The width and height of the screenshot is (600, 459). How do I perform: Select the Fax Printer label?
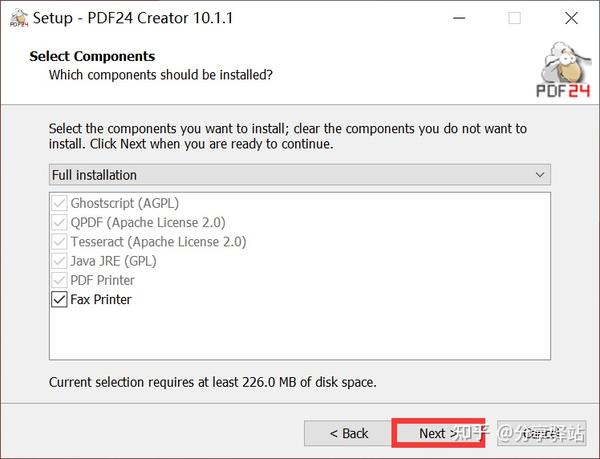pyautogui.click(x=101, y=299)
